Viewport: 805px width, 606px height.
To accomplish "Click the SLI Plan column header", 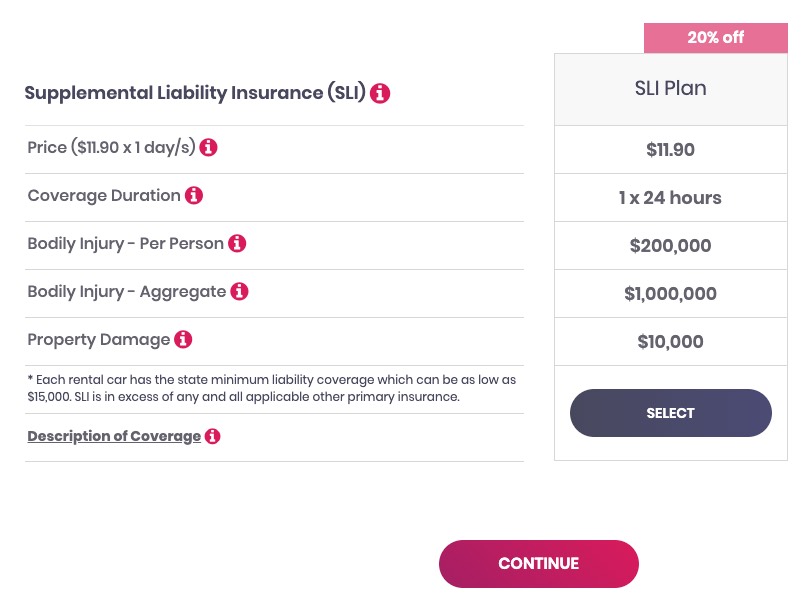I will tap(670, 89).
